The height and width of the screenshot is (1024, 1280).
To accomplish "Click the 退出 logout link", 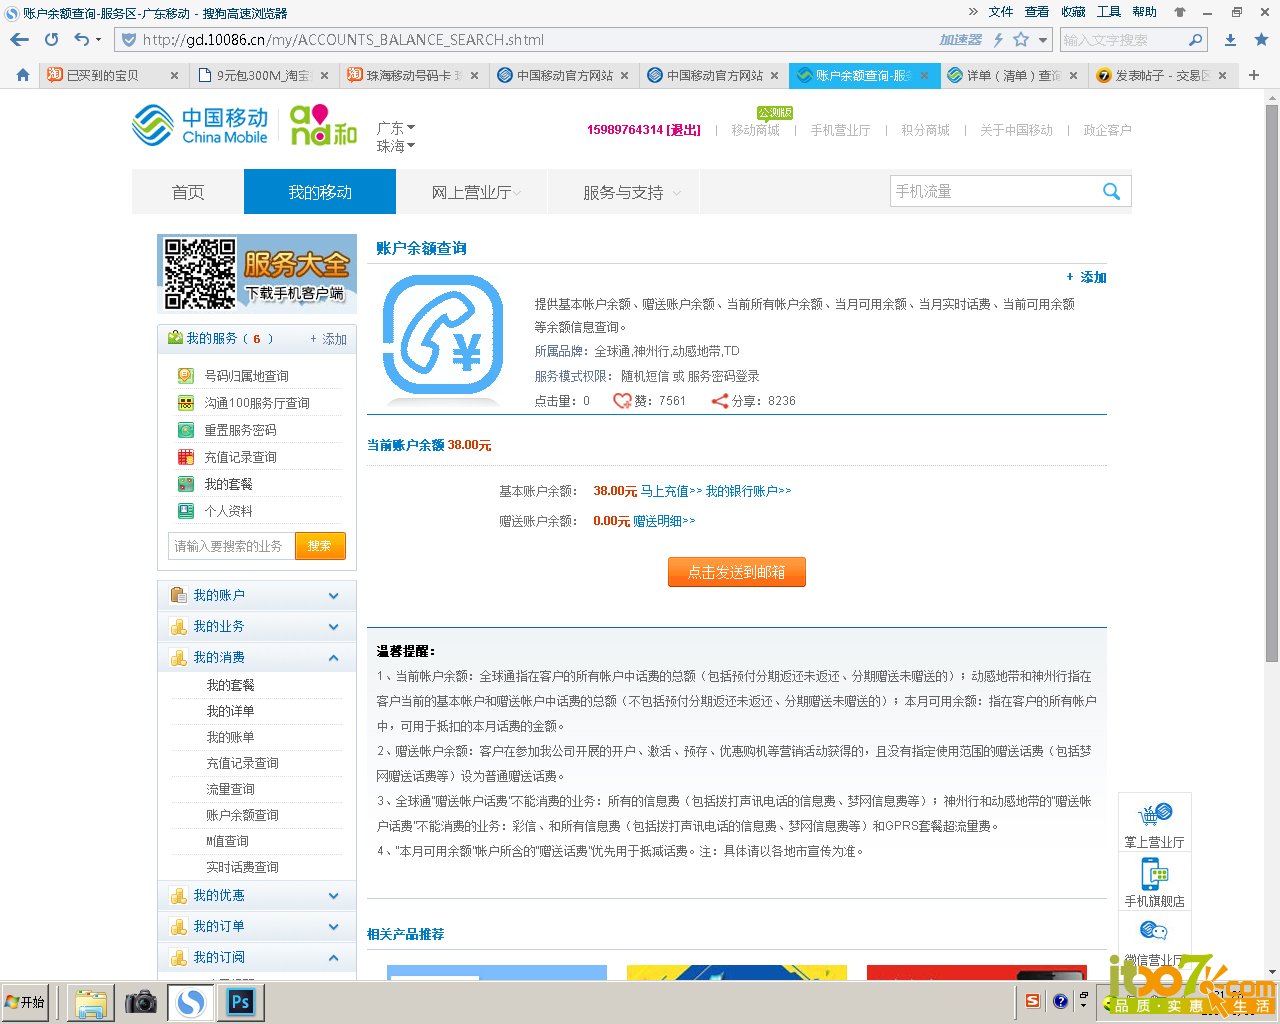I will click(685, 130).
